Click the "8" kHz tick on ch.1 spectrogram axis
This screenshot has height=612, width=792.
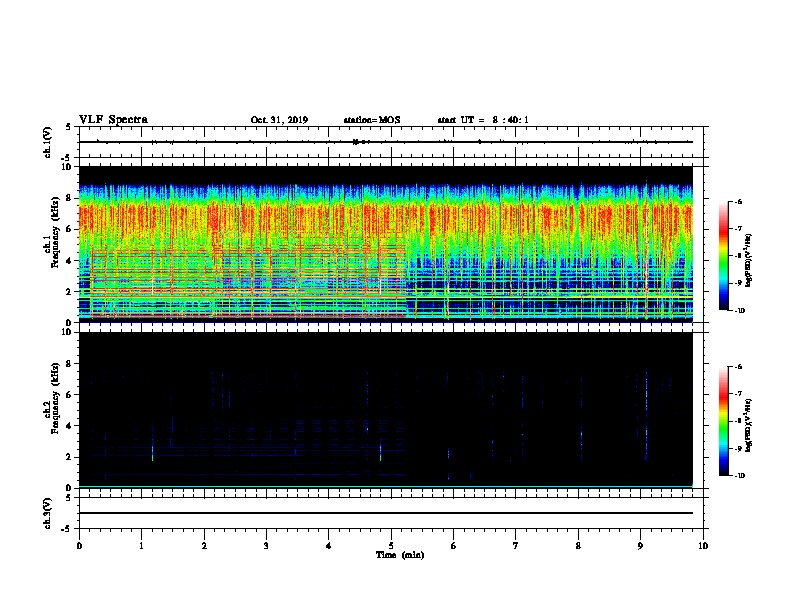pyautogui.click(x=70, y=198)
